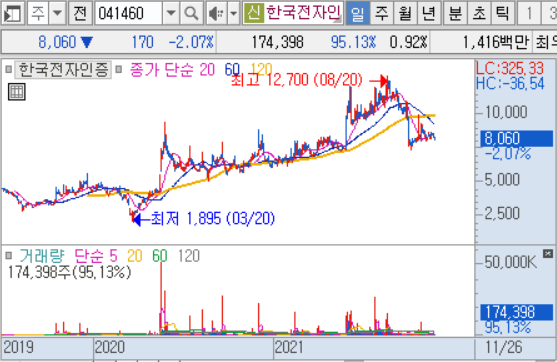Switch to second 초 chart period

[x=479, y=13]
